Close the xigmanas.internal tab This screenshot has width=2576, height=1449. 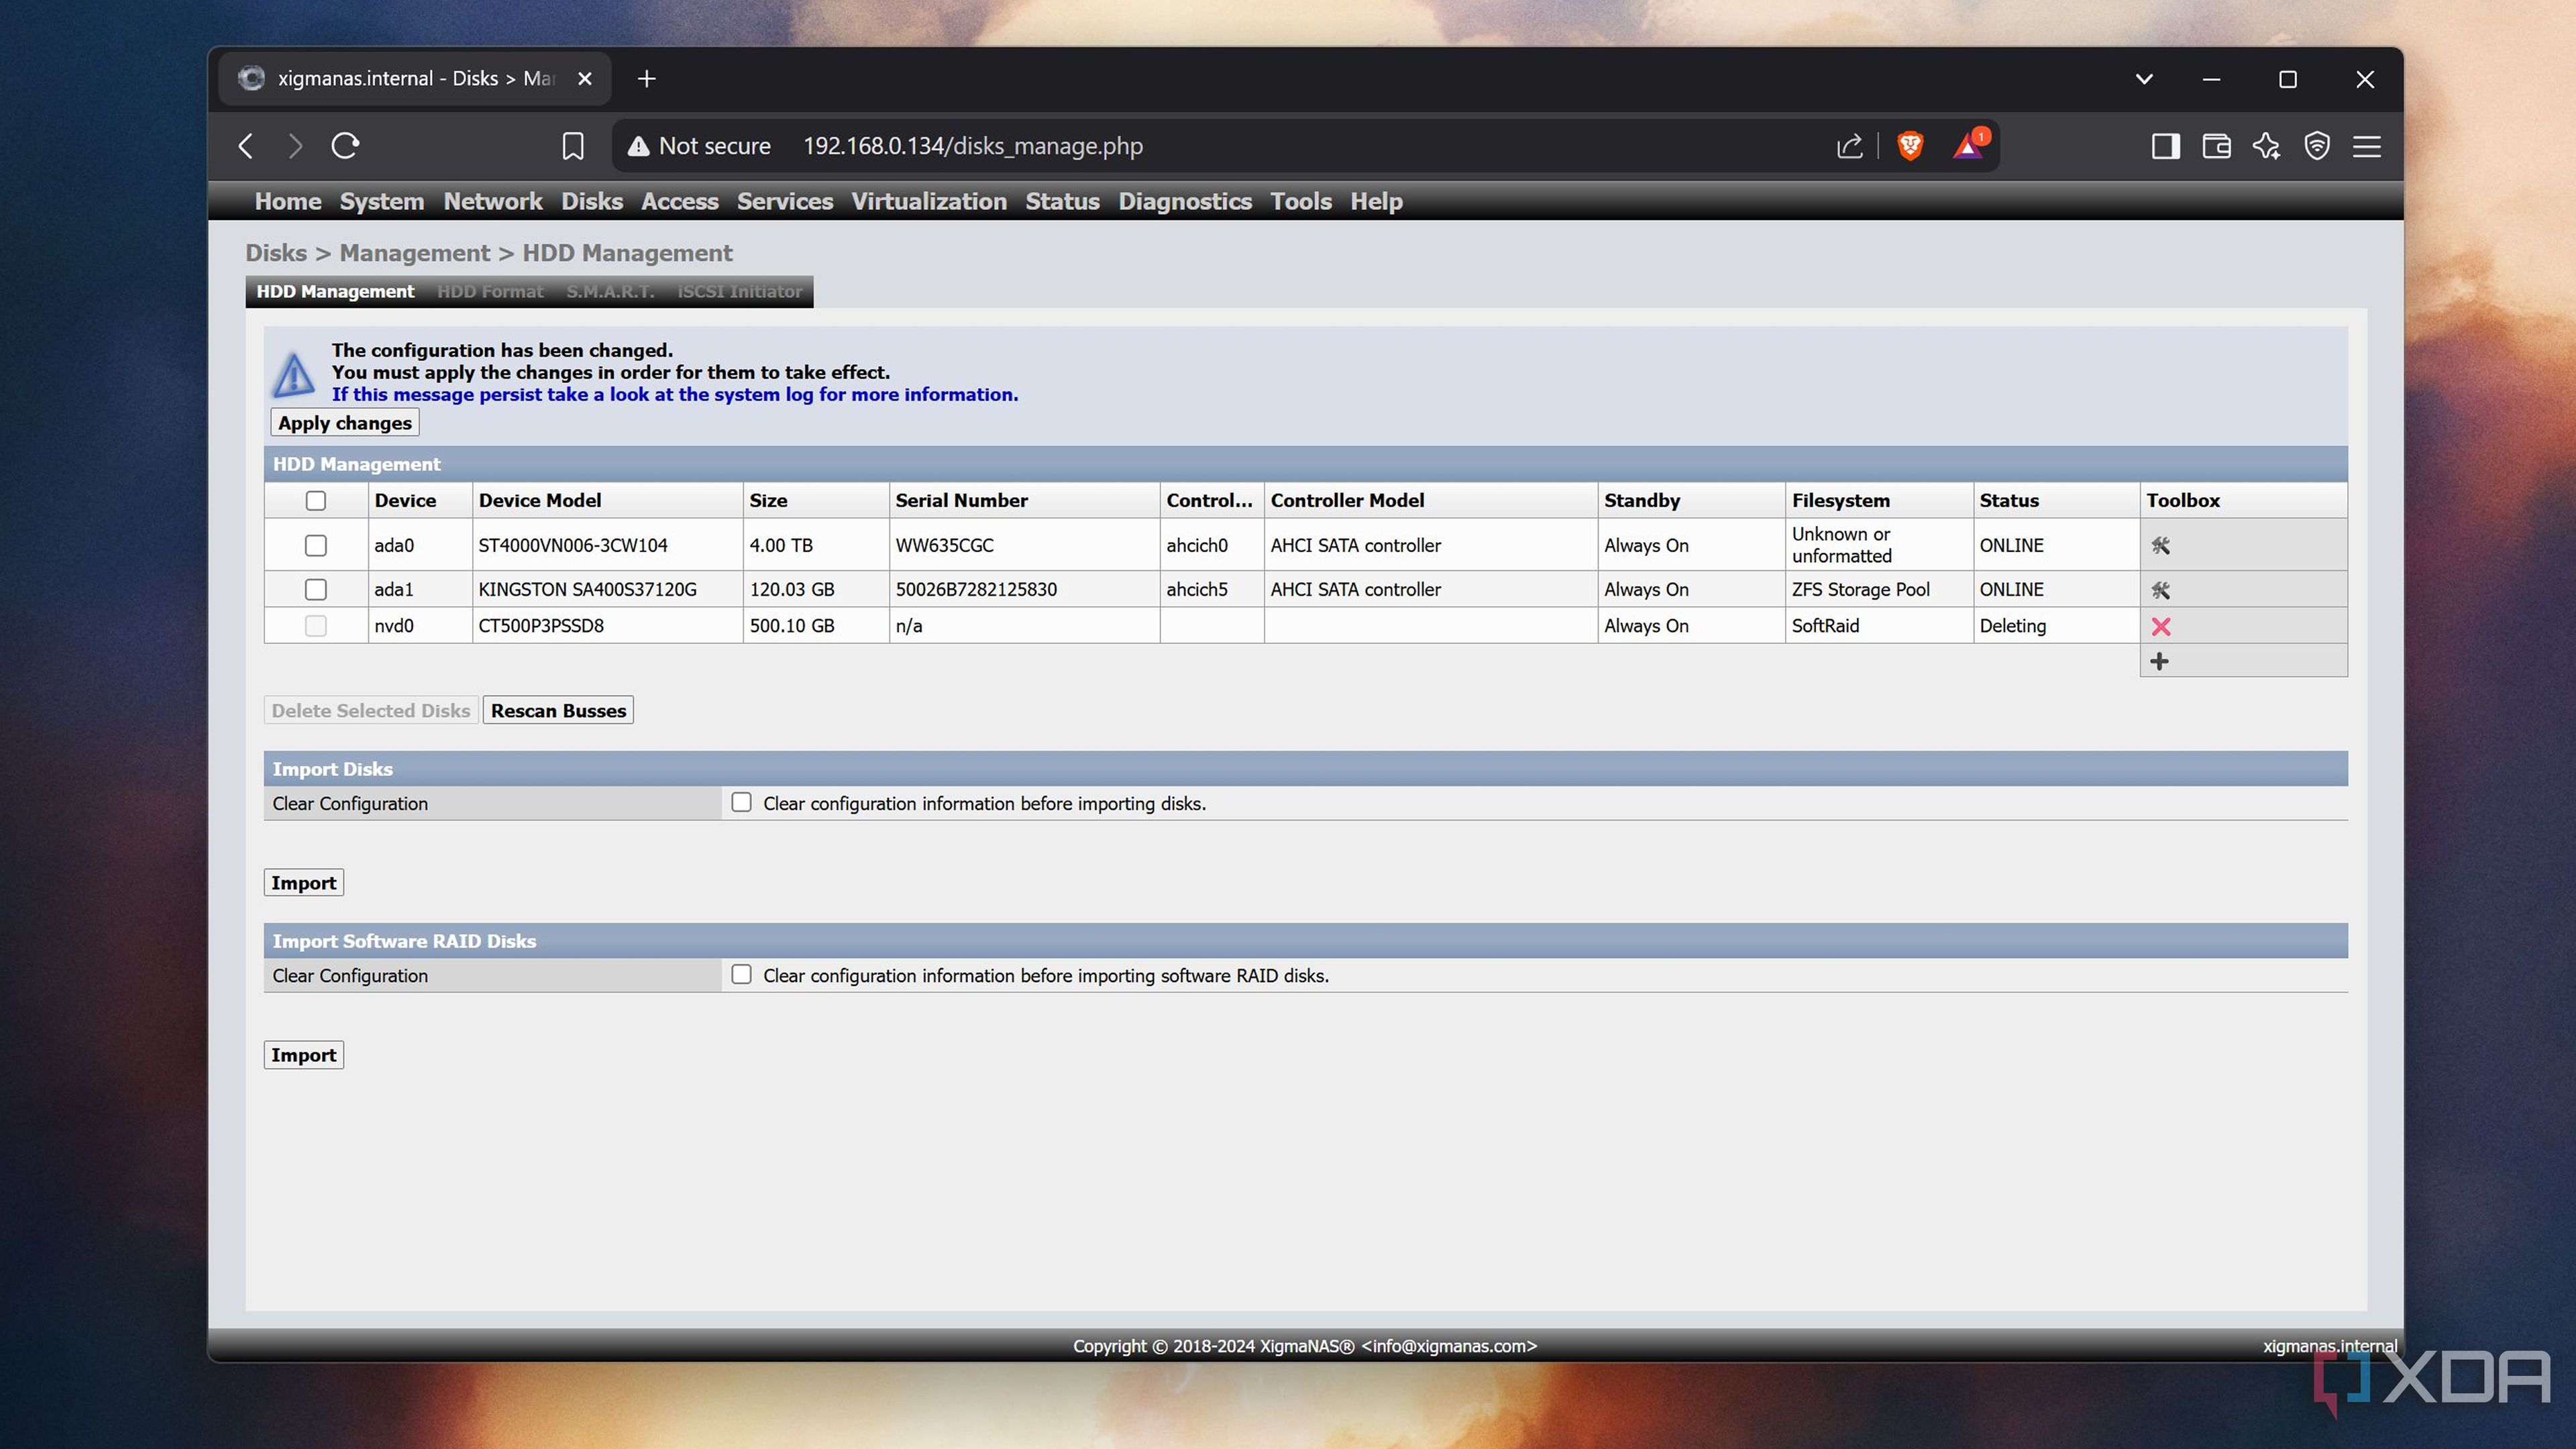(585, 79)
